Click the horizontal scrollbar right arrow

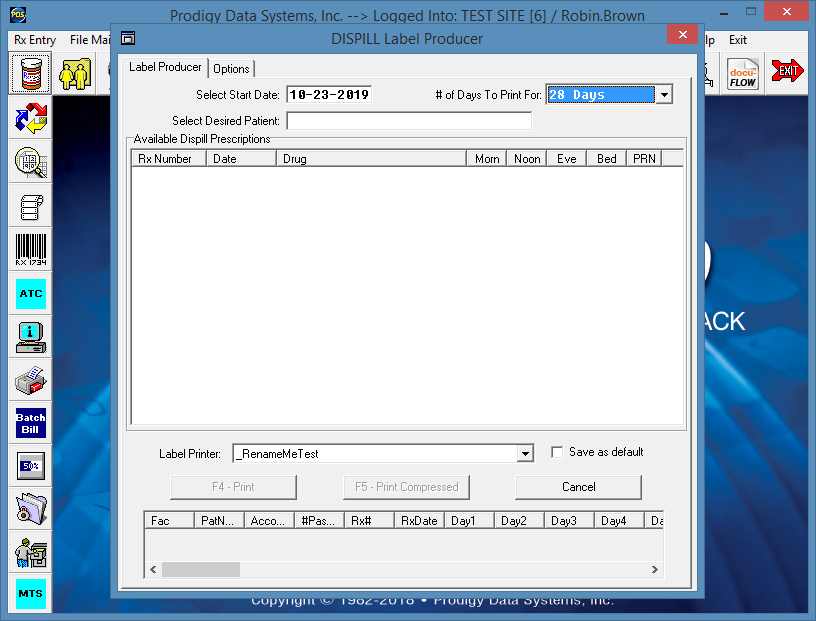(x=655, y=569)
